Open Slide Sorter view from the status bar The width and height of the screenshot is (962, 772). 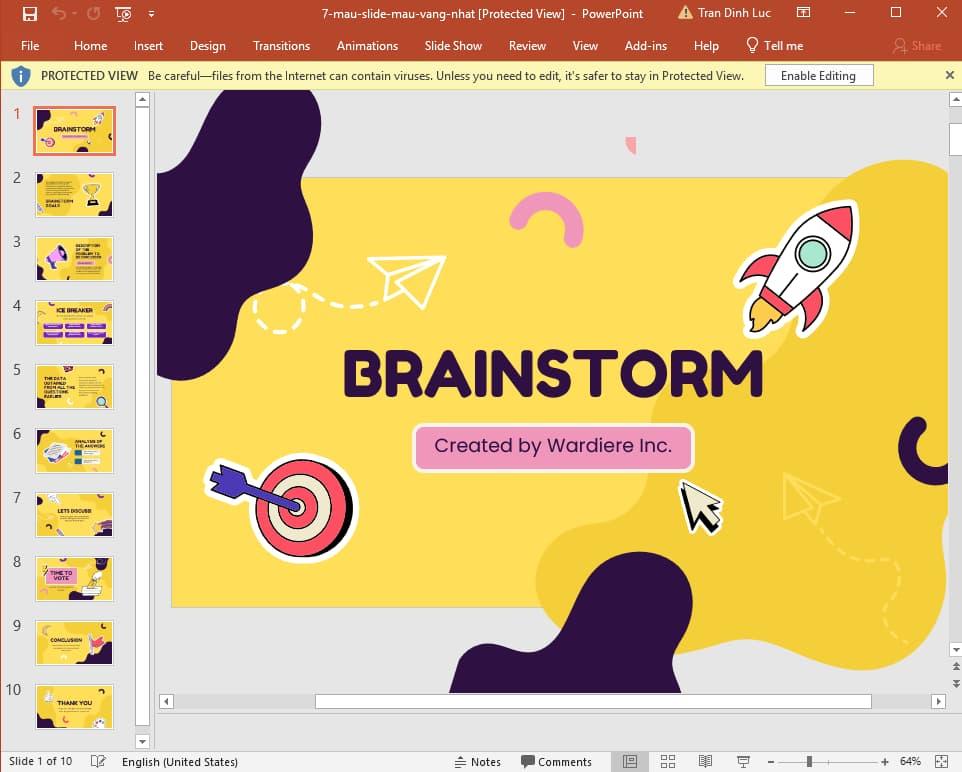[668, 761]
